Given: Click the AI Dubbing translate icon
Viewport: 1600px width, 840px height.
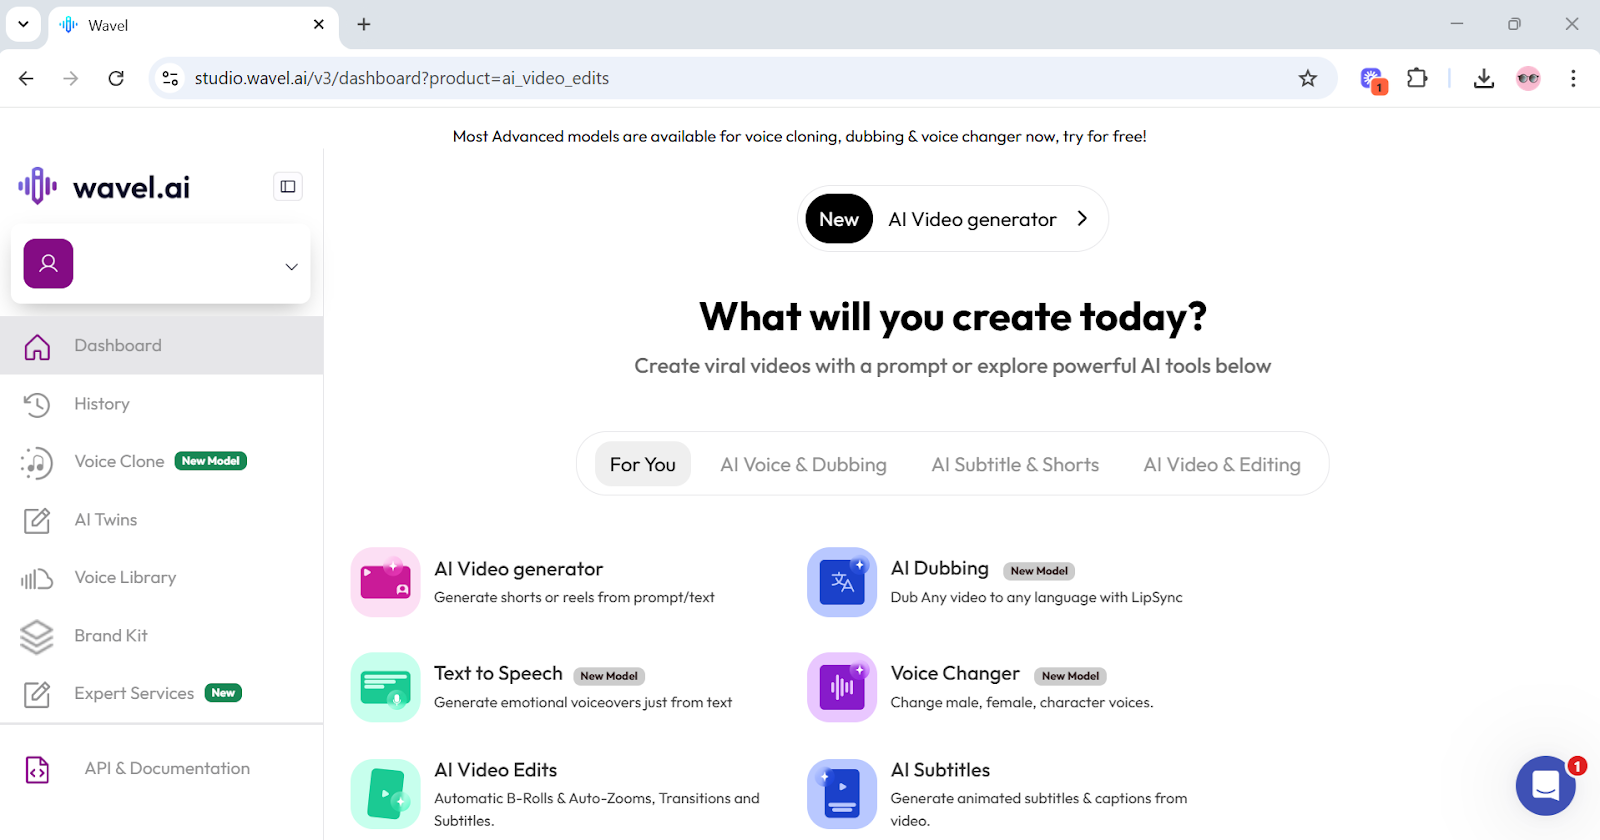Looking at the screenshot, I should pyautogui.click(x=842, y=582).
